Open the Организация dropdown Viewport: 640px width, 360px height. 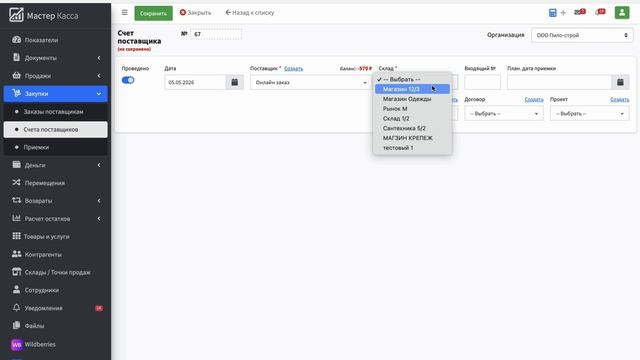[582, 35]
